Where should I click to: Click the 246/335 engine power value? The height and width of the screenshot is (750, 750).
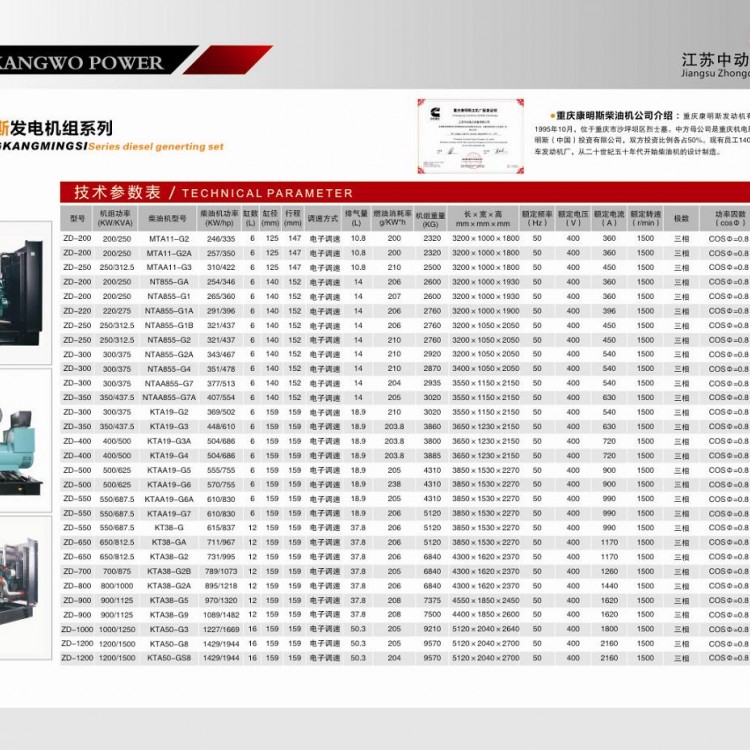[x=221, y=239]
